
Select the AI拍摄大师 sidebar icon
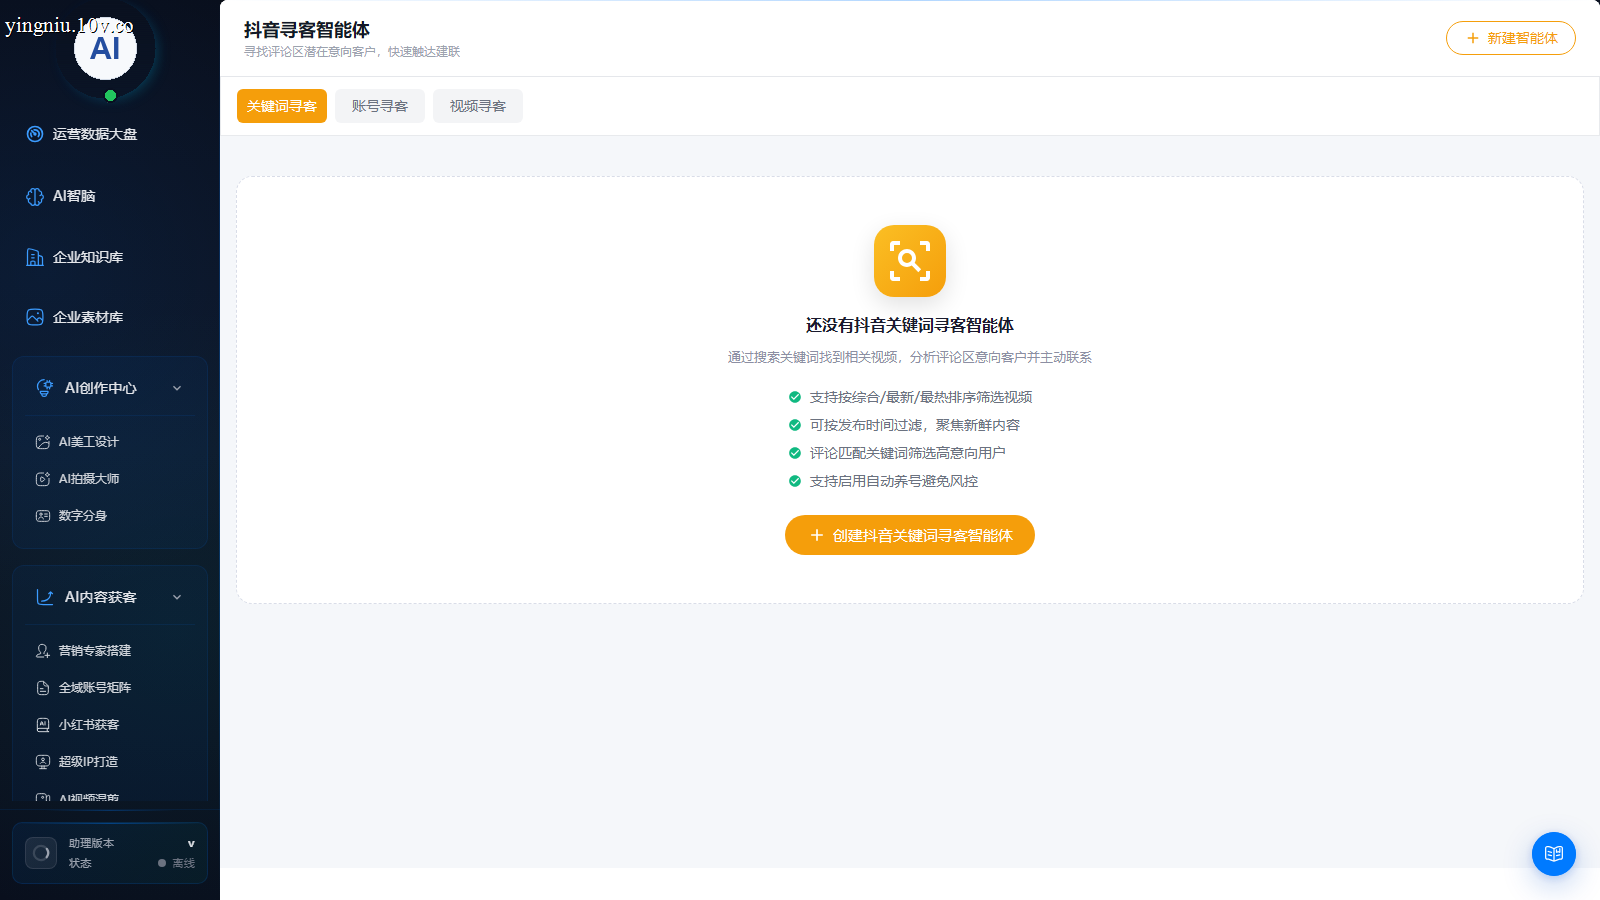click(x=43, y=479)
